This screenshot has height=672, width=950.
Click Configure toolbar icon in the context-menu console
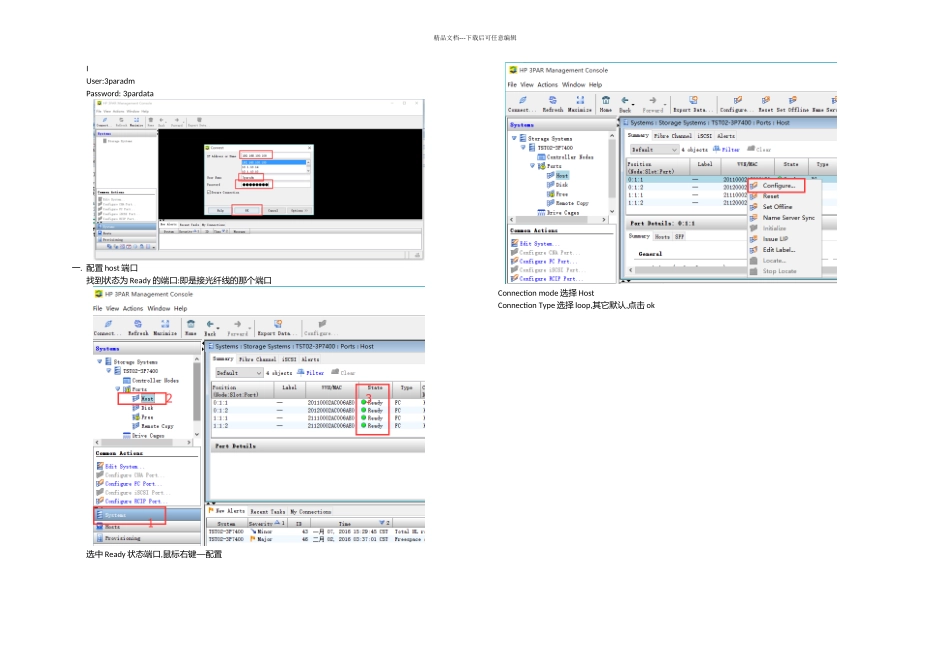point(737,101)
